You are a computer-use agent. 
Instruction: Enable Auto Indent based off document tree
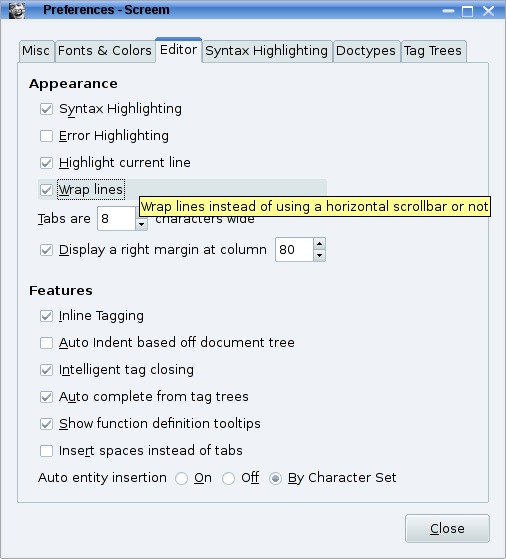click(46, 343)
